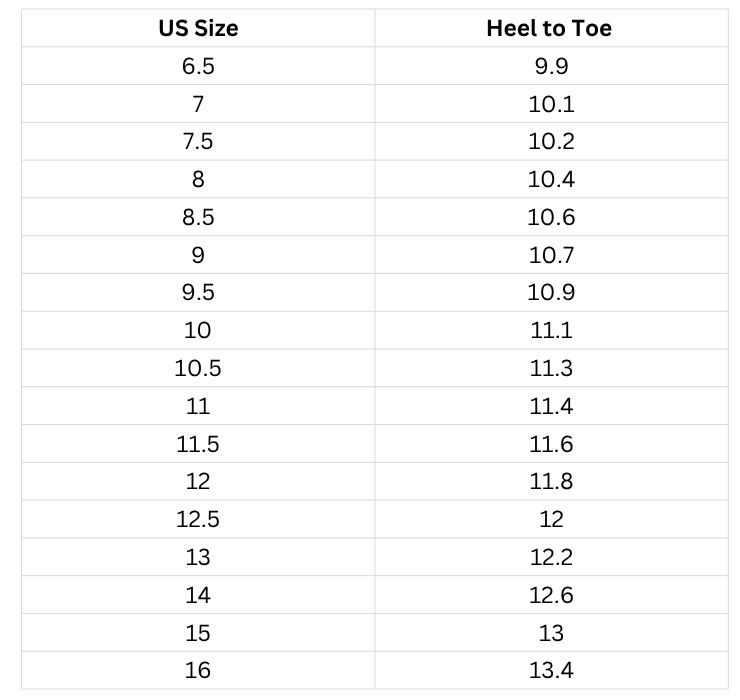Click the US Size 7.5 cell
Screen dimensions: 740x700
tap(198, 142)
